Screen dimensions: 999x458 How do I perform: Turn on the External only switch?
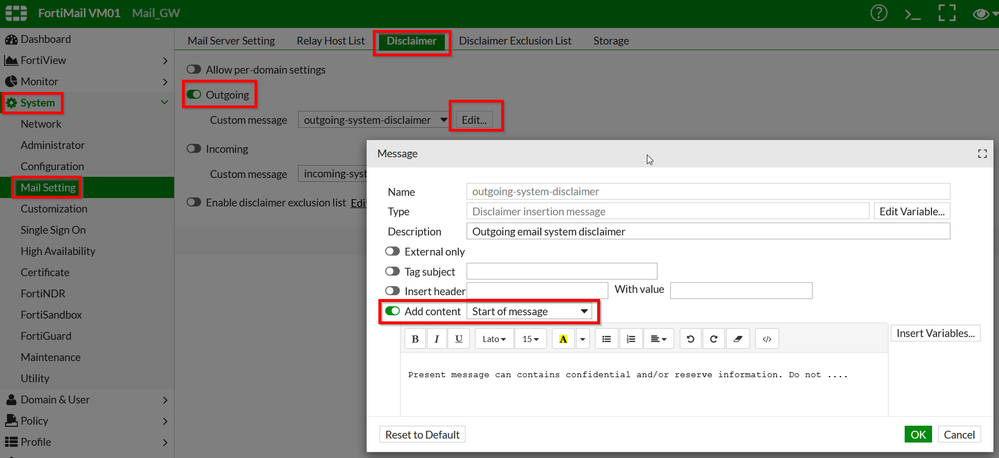click(x=392, y=252)
